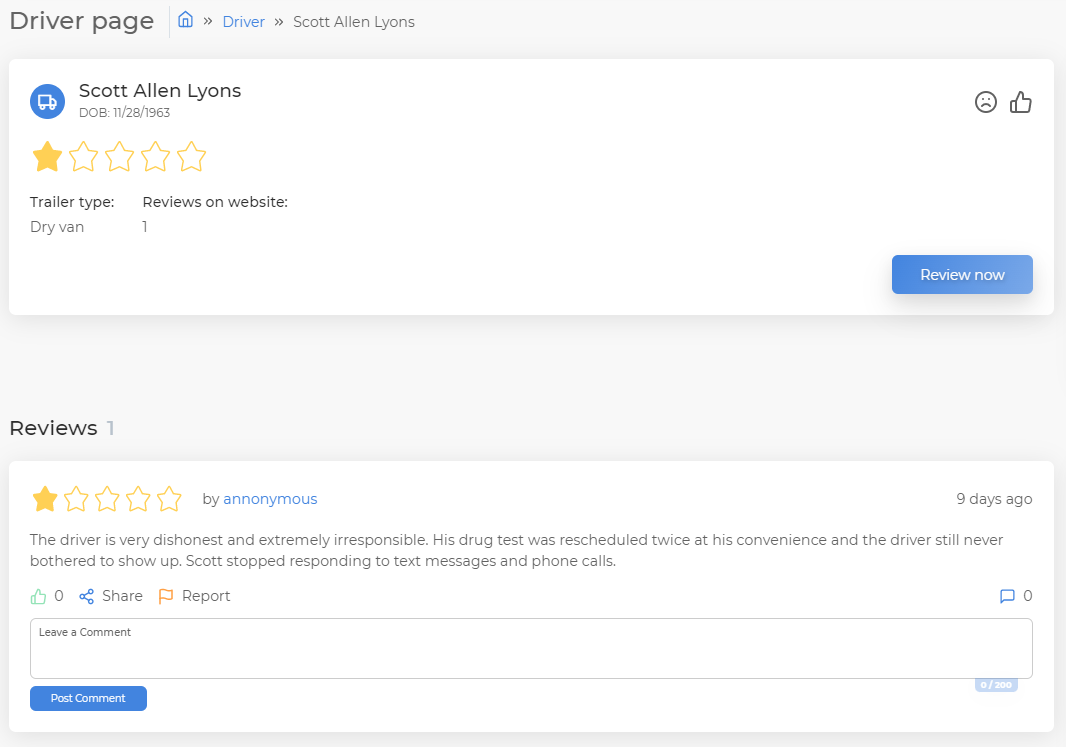Image resolution: width=1066 pixels, height=747 pixels.
Task: Click the sad face icon
Action: point(986,102)
